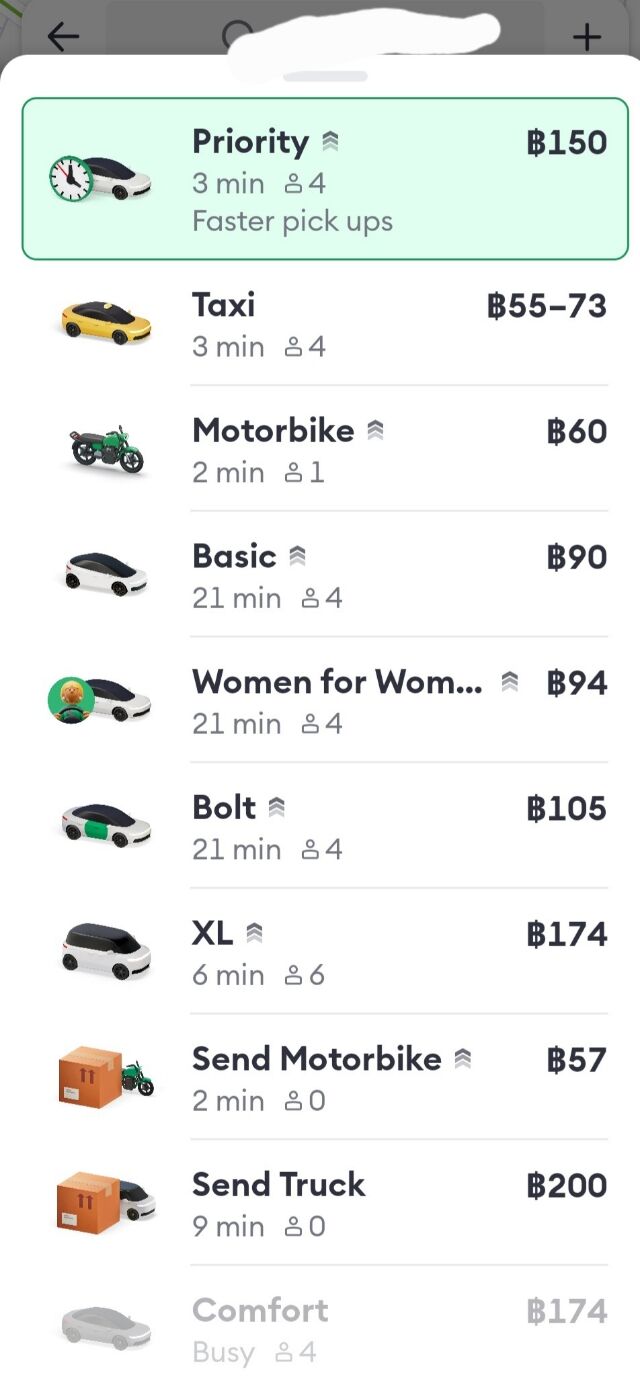This screenshot has height=1379, width=640.
Task: Choose the XL ฿174 ride option
Action: tap(320, 951)
